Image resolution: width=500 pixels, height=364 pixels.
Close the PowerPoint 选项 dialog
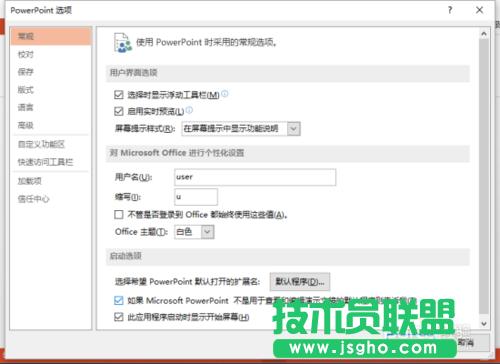[479, 10]
